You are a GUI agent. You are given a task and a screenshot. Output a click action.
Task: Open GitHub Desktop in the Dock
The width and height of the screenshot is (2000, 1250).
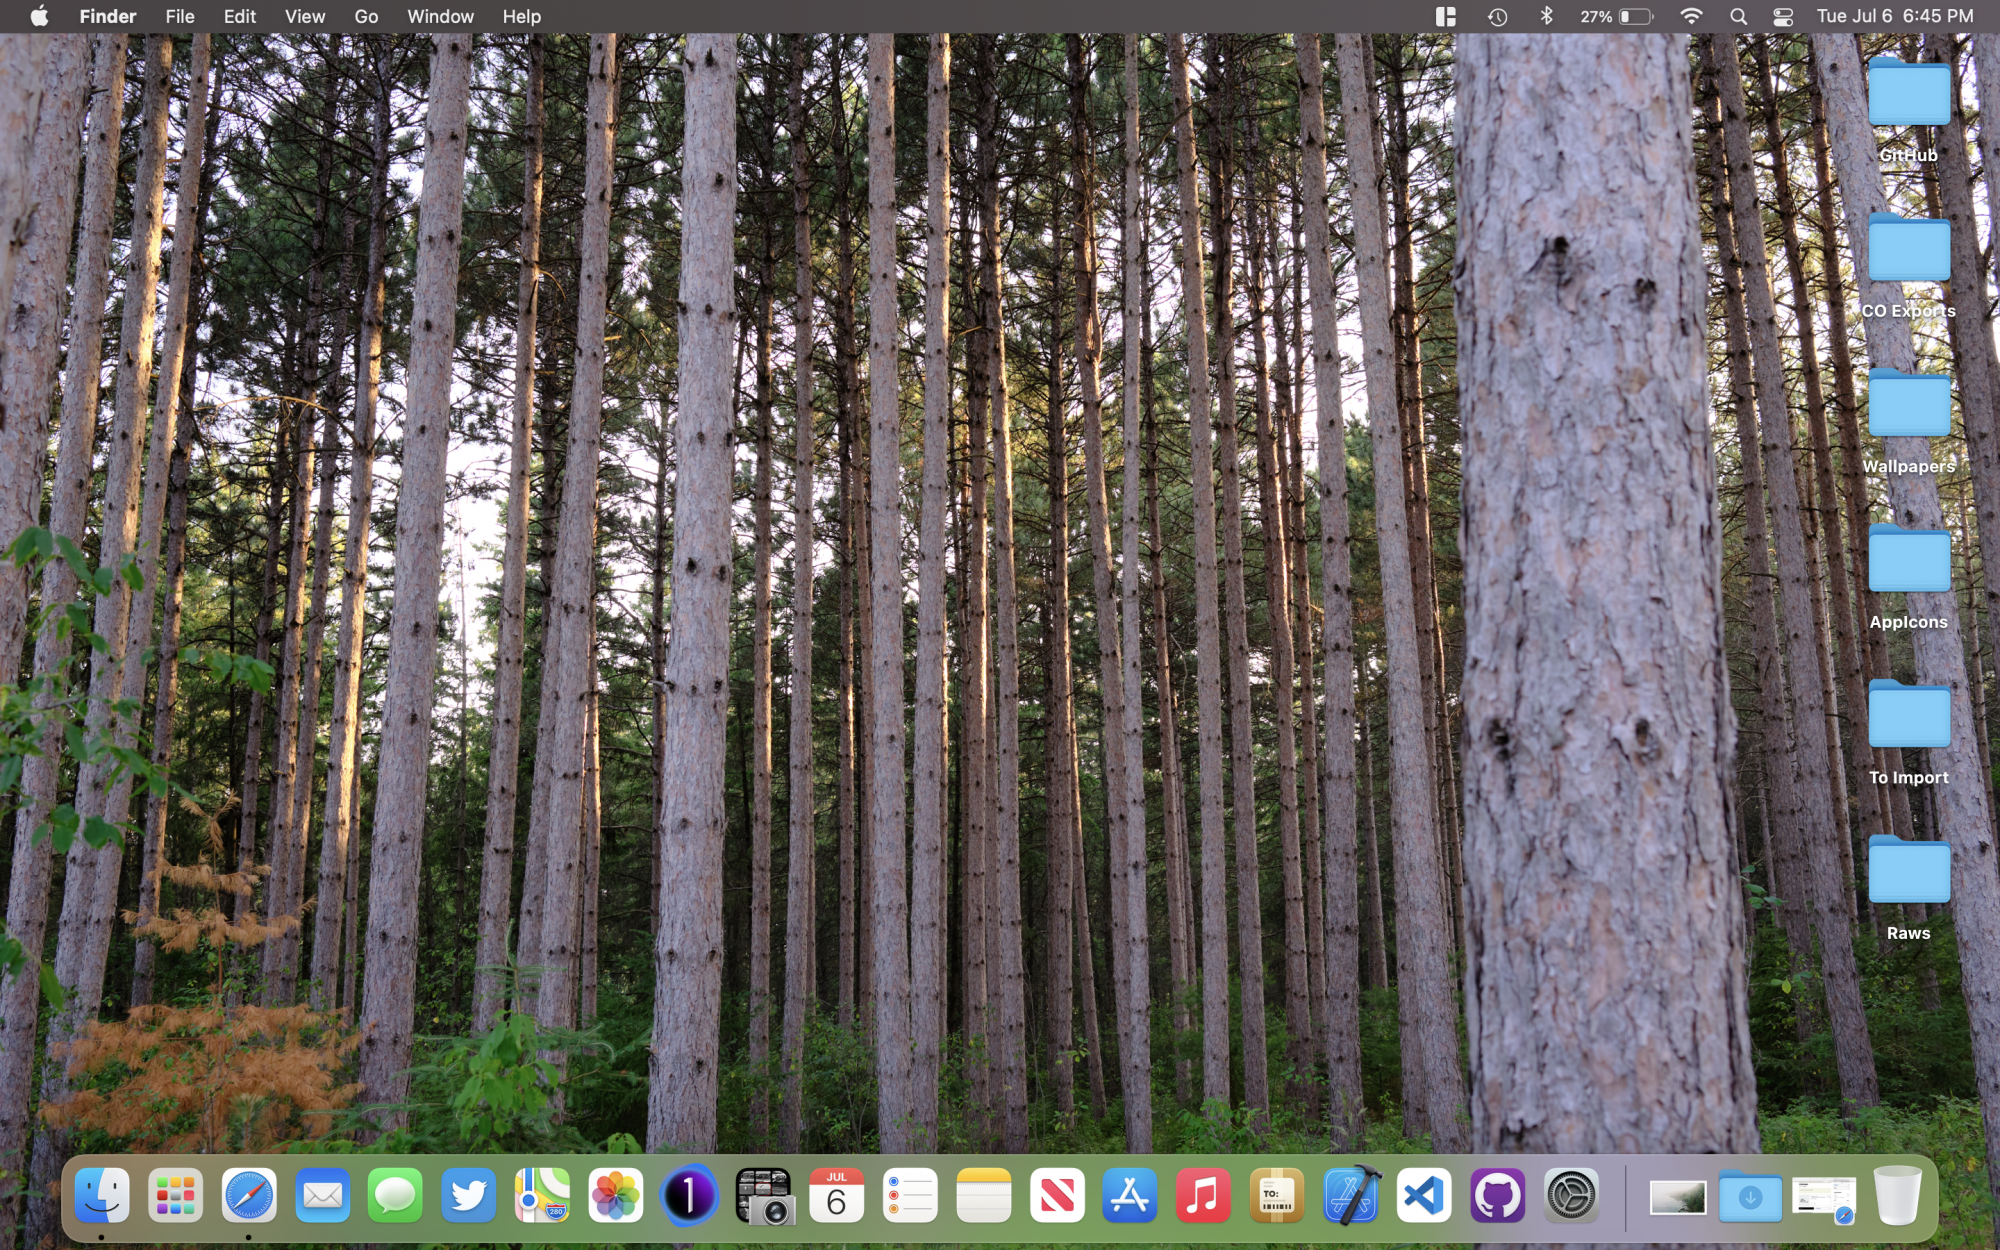point(1497,1195)
